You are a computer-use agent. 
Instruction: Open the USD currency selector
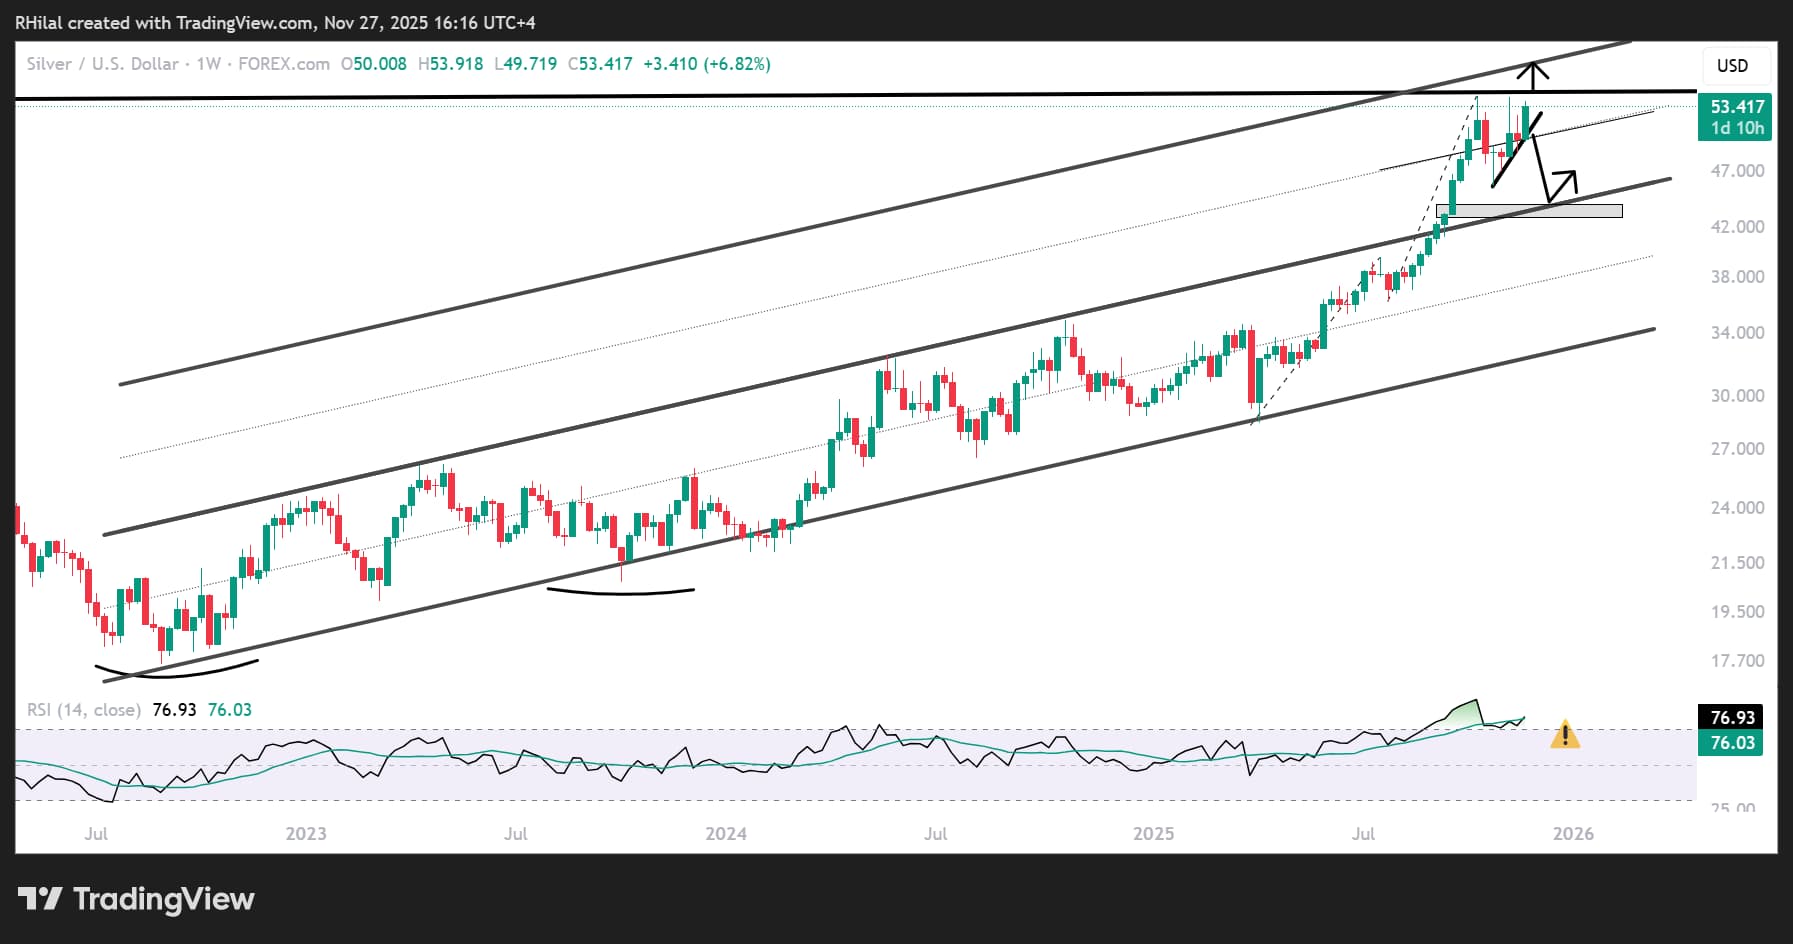[1732, 66]
